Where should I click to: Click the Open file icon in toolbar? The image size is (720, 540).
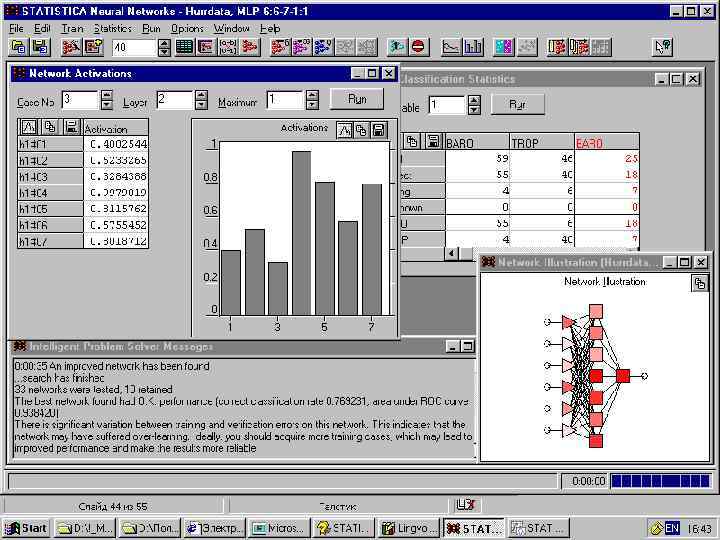[x=19, y=47]
